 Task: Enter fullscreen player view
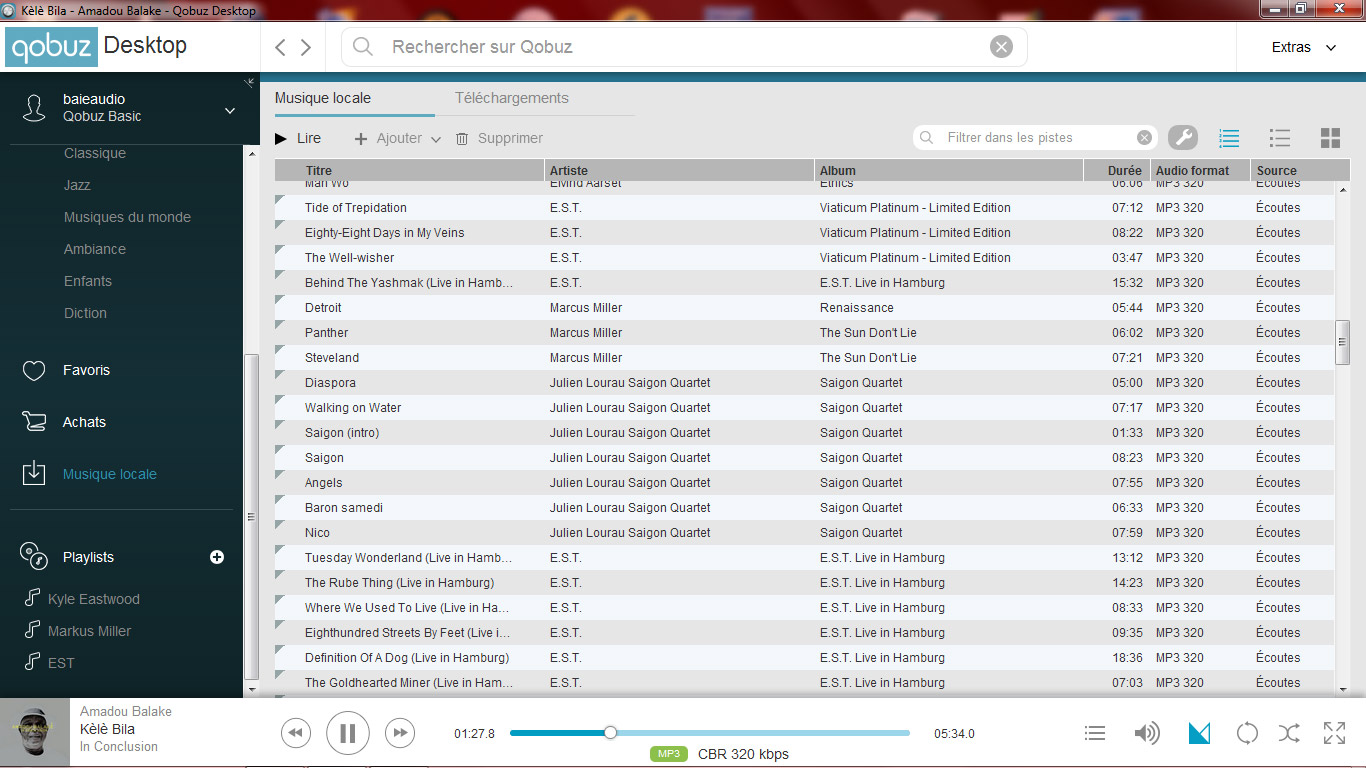pyautogui.click(x=1334, y=733)
